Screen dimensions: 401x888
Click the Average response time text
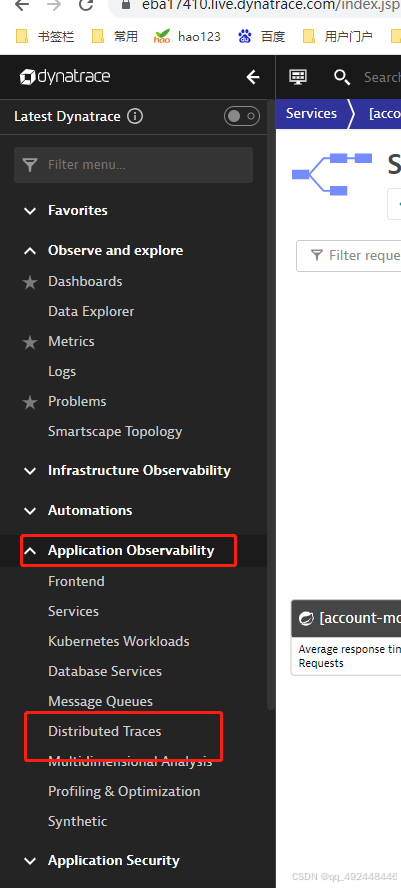click(349, 650)
